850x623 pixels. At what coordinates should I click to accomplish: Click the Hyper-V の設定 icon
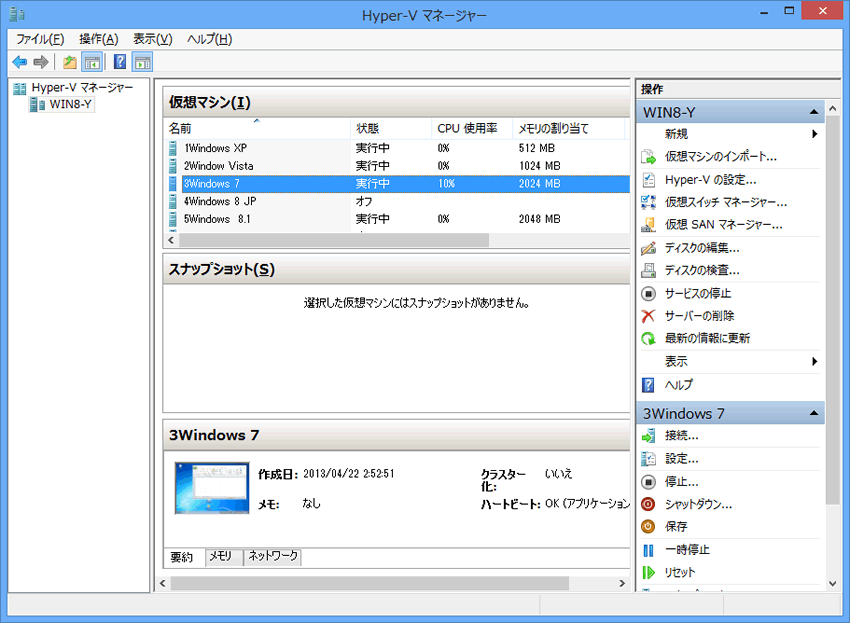click(648, 179)
